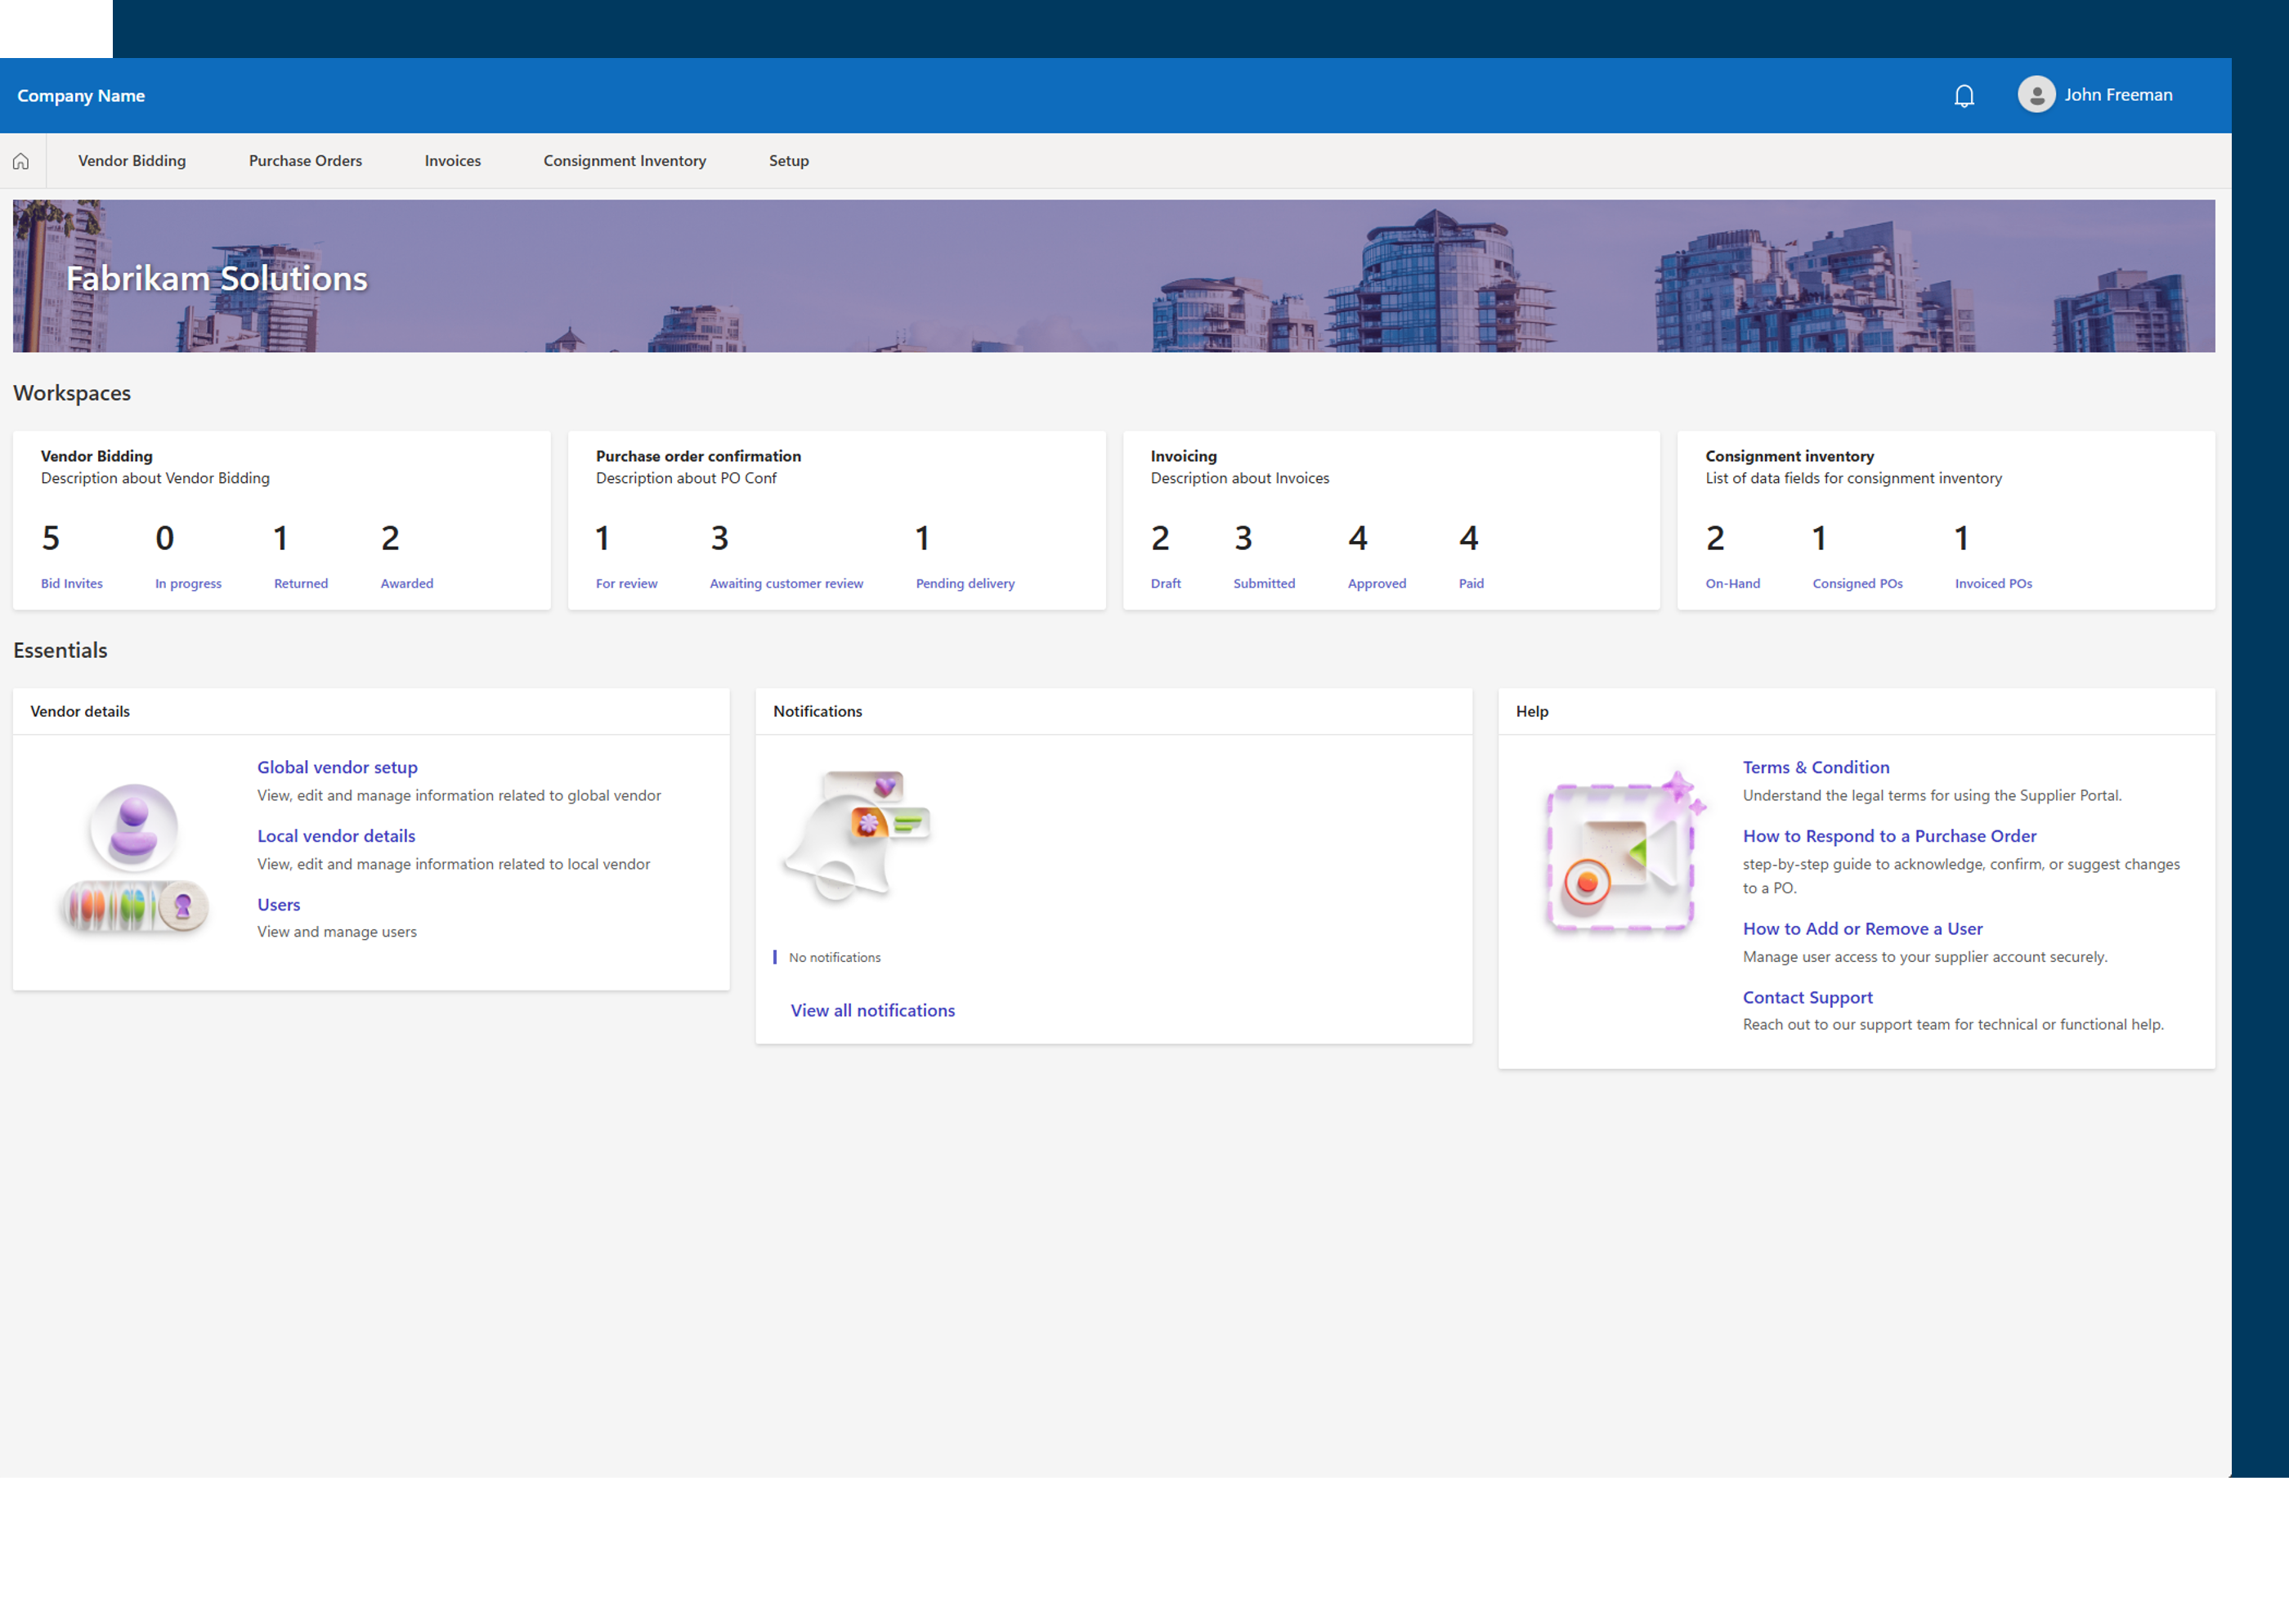Click the Essentials section heading
2289x1624 pixels.
click(60, 650)
